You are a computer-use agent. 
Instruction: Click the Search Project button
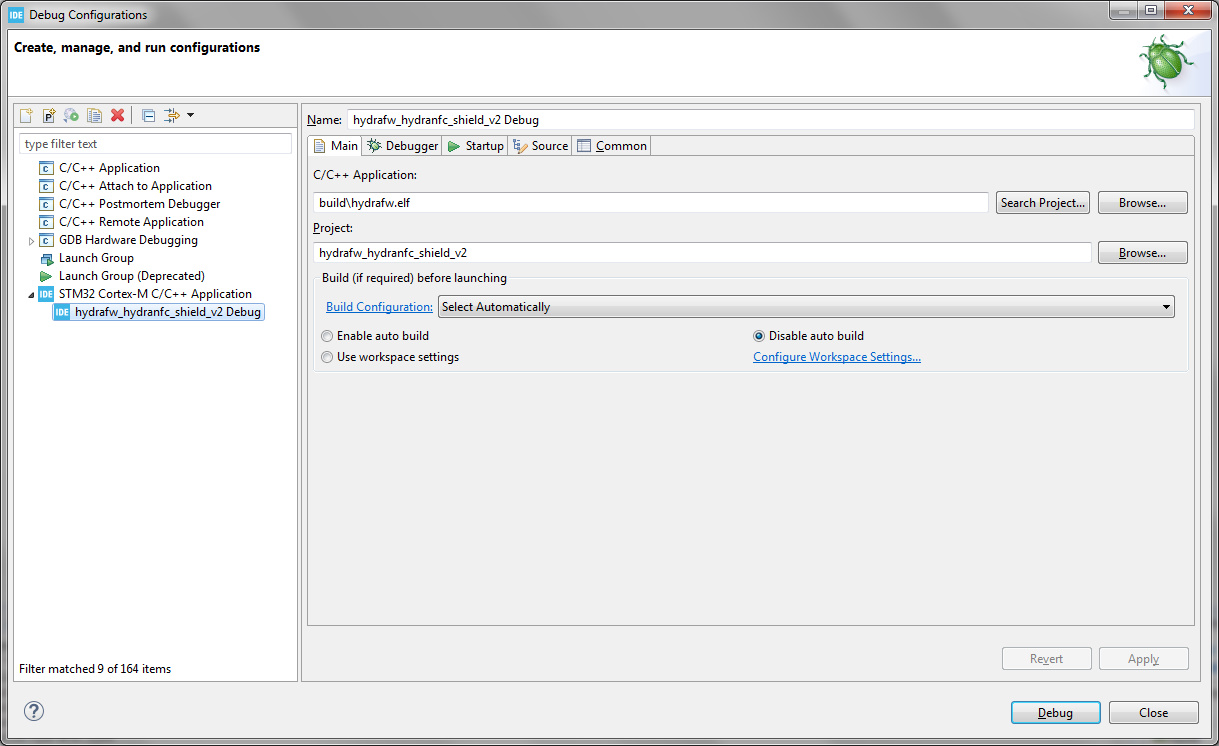pos(1042,203)
